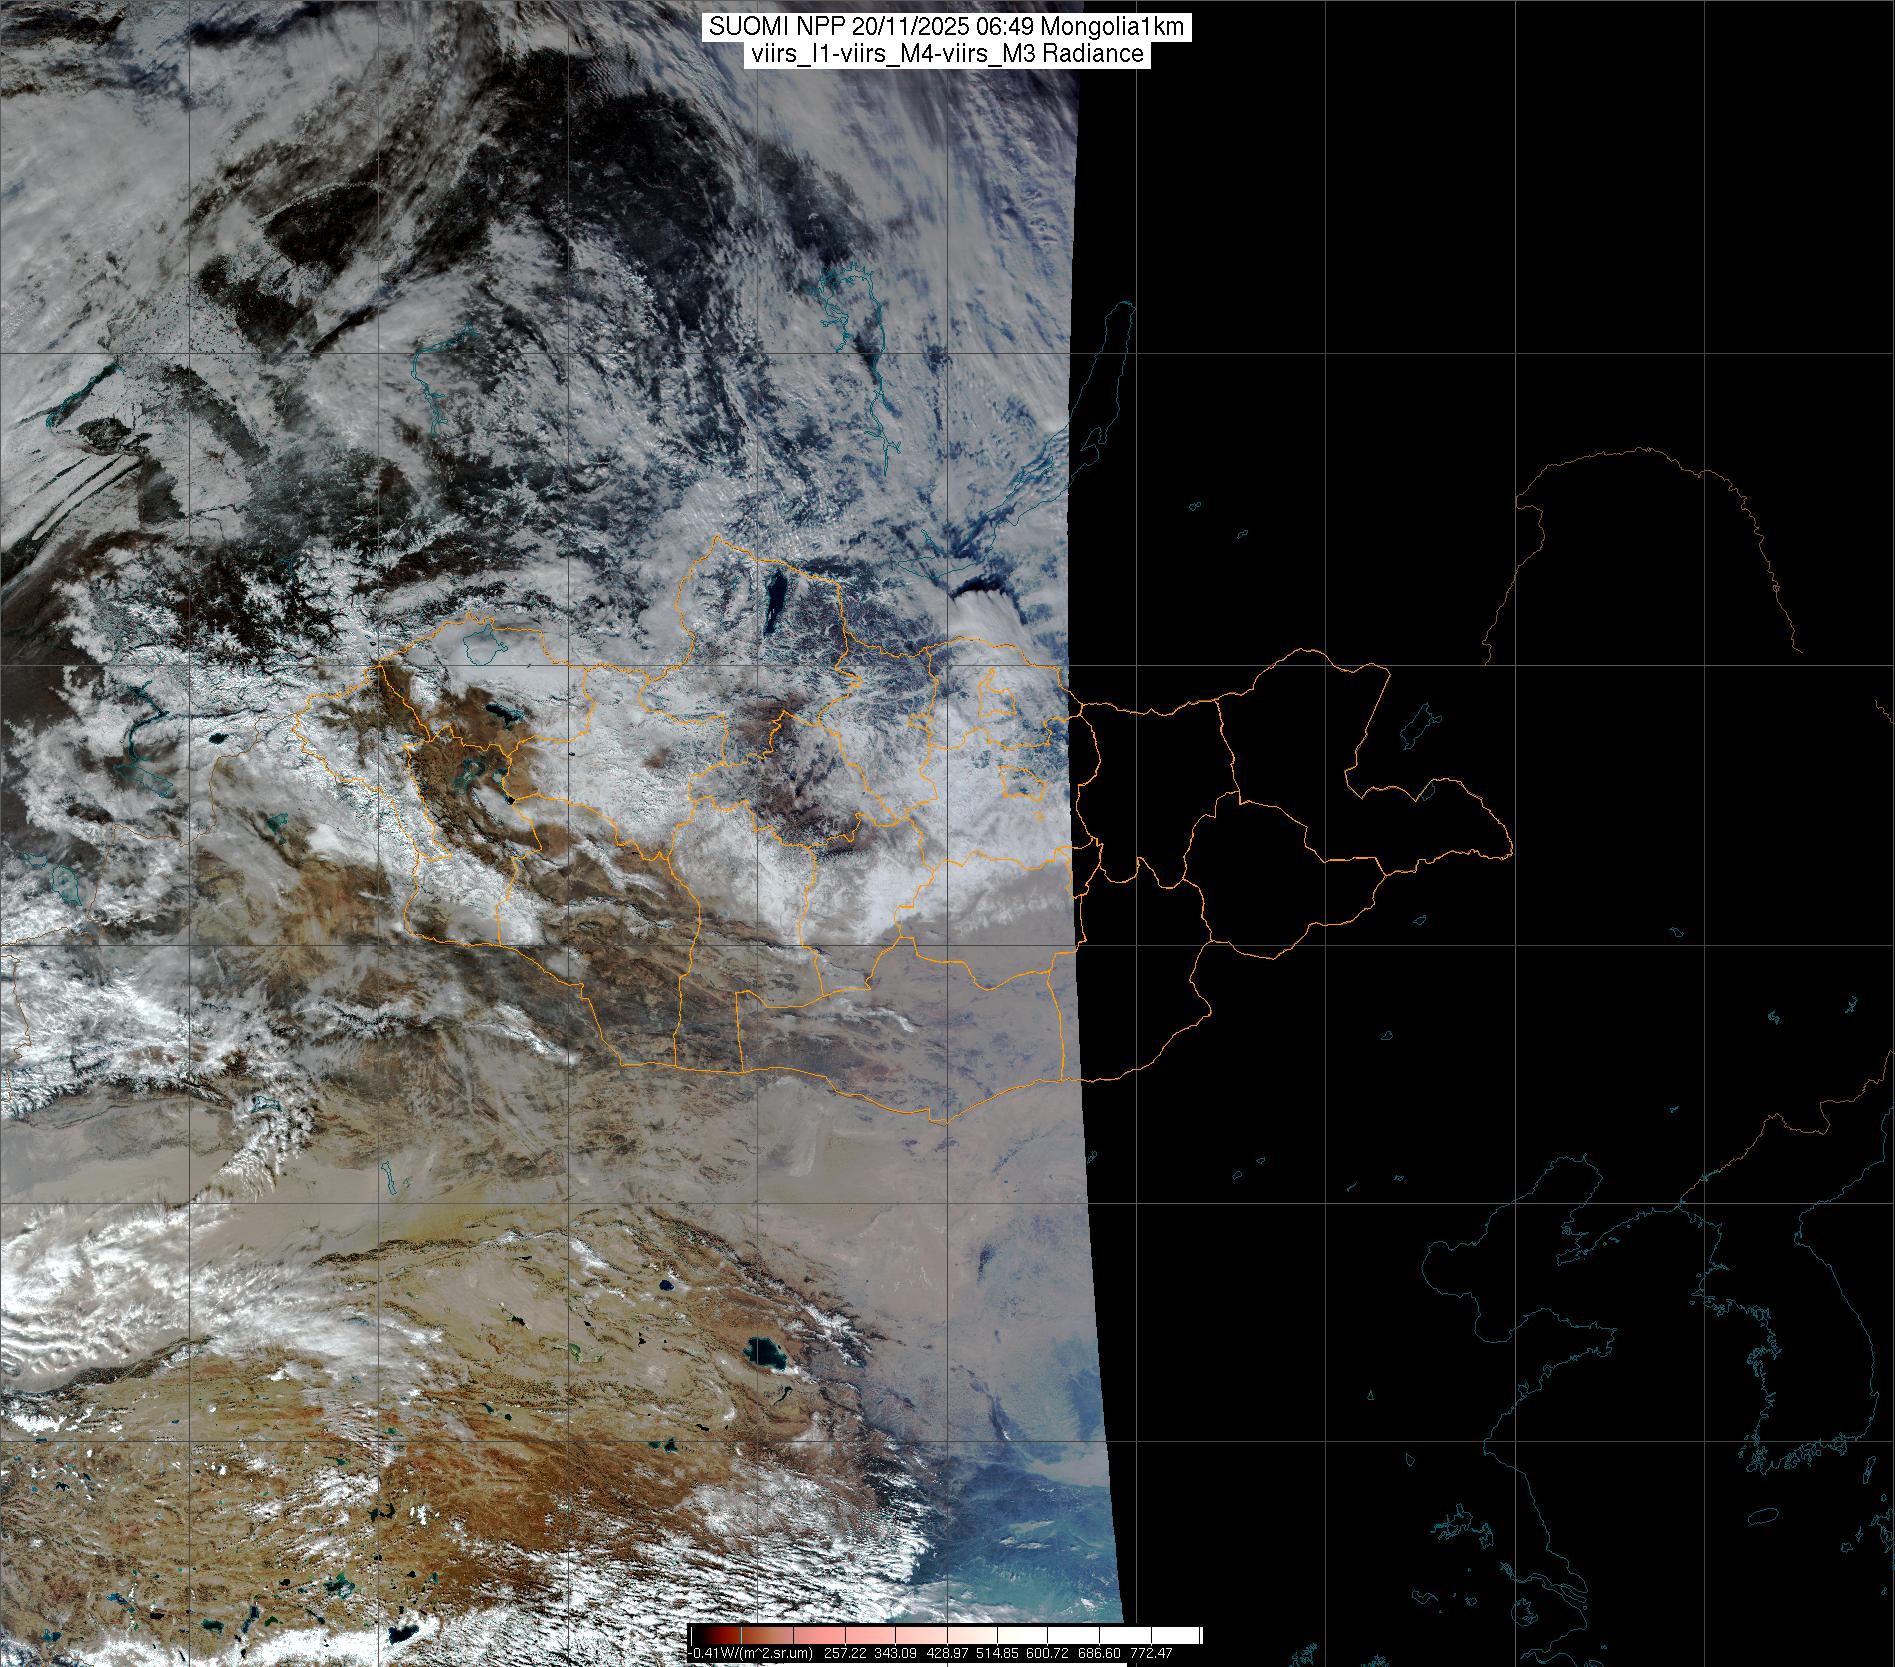Click the 428.97 colorbar value label
1895x1667 pixels.
(x=946, y=1653)
